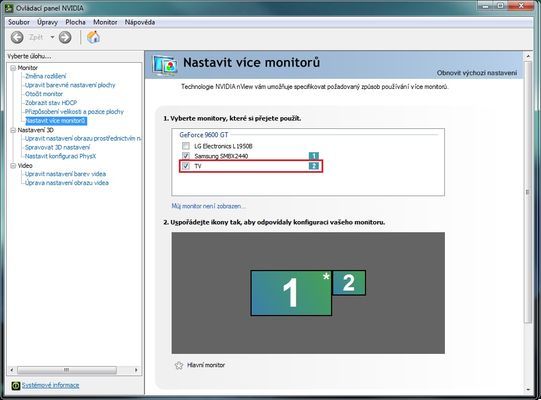Click the Hlavní monitor star icon
This screenshot has width=541, height=400.
(x=179, y=365)
